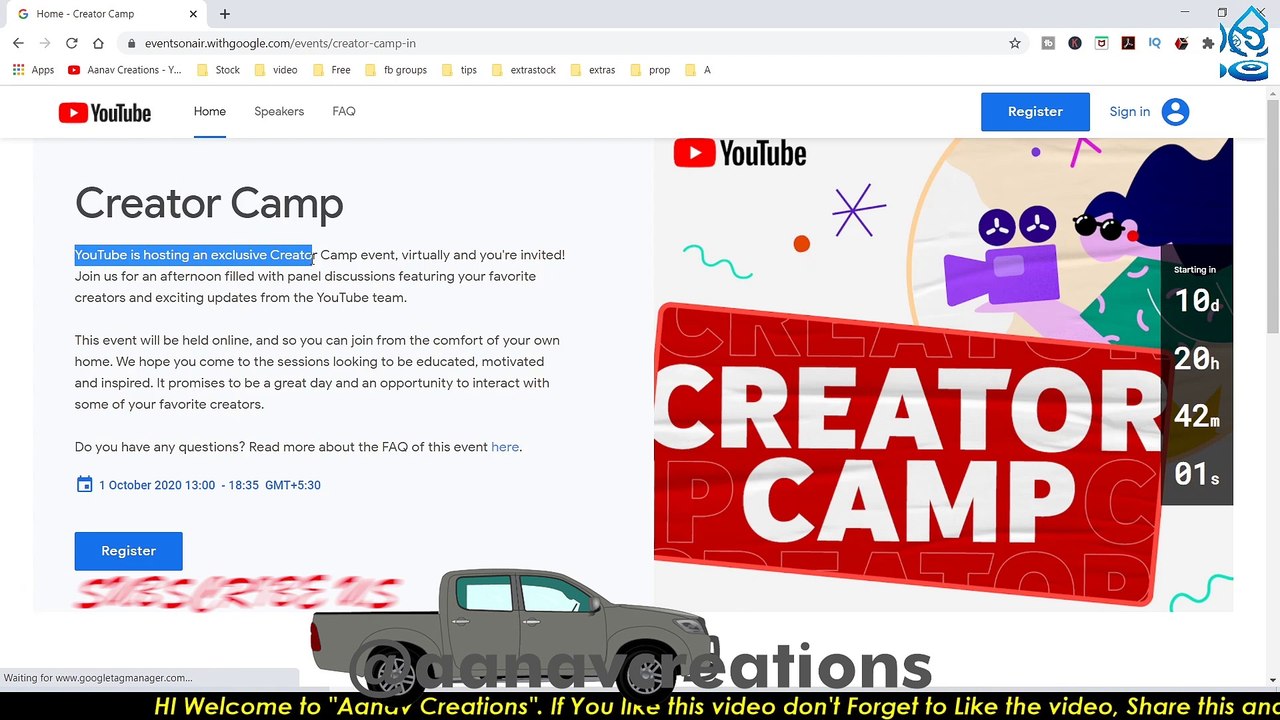1280x720 pixels.
Task: Open the fb groups bookmarks folder
Action: coord(396,70)
